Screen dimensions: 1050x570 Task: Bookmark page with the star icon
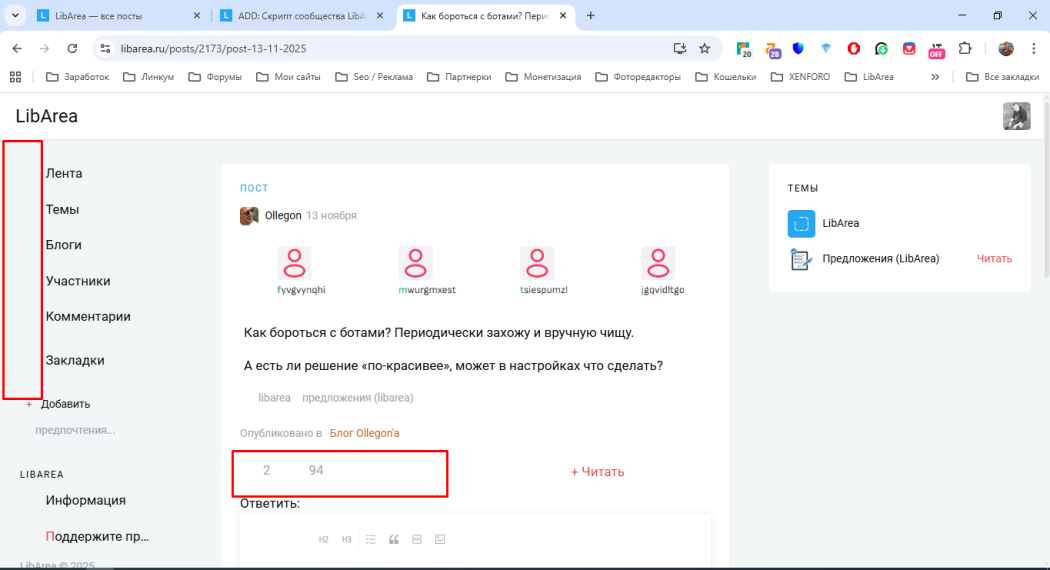point(704,48)
